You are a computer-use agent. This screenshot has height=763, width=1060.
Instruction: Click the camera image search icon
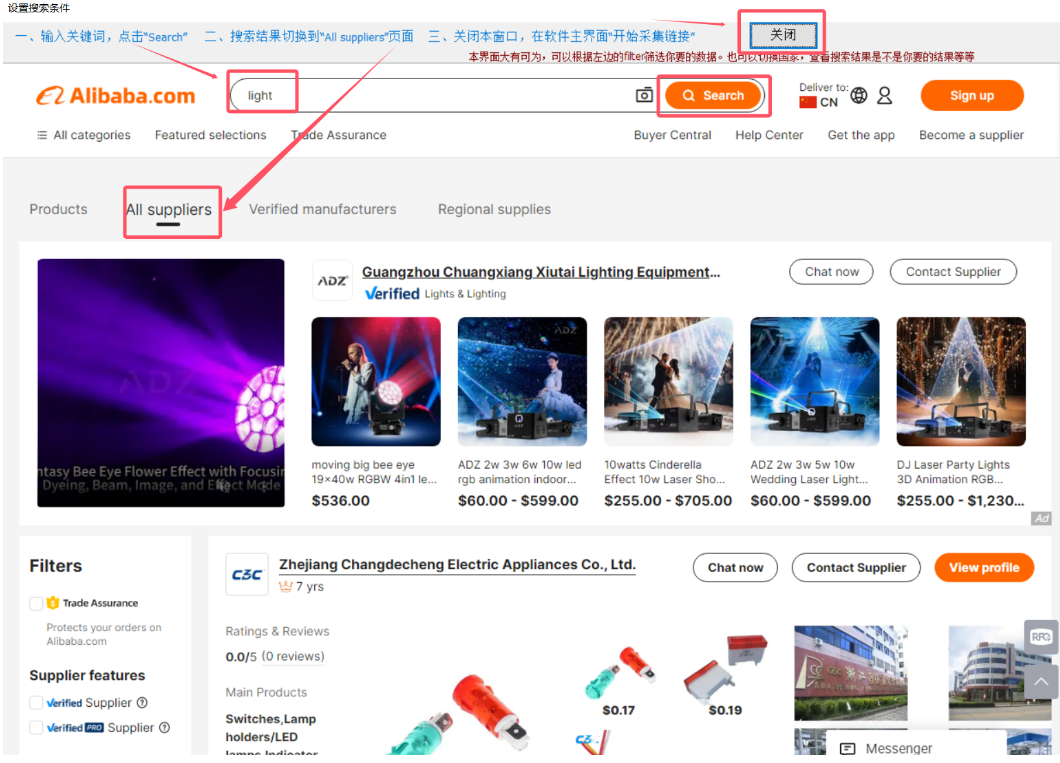[x=644, y=95]
